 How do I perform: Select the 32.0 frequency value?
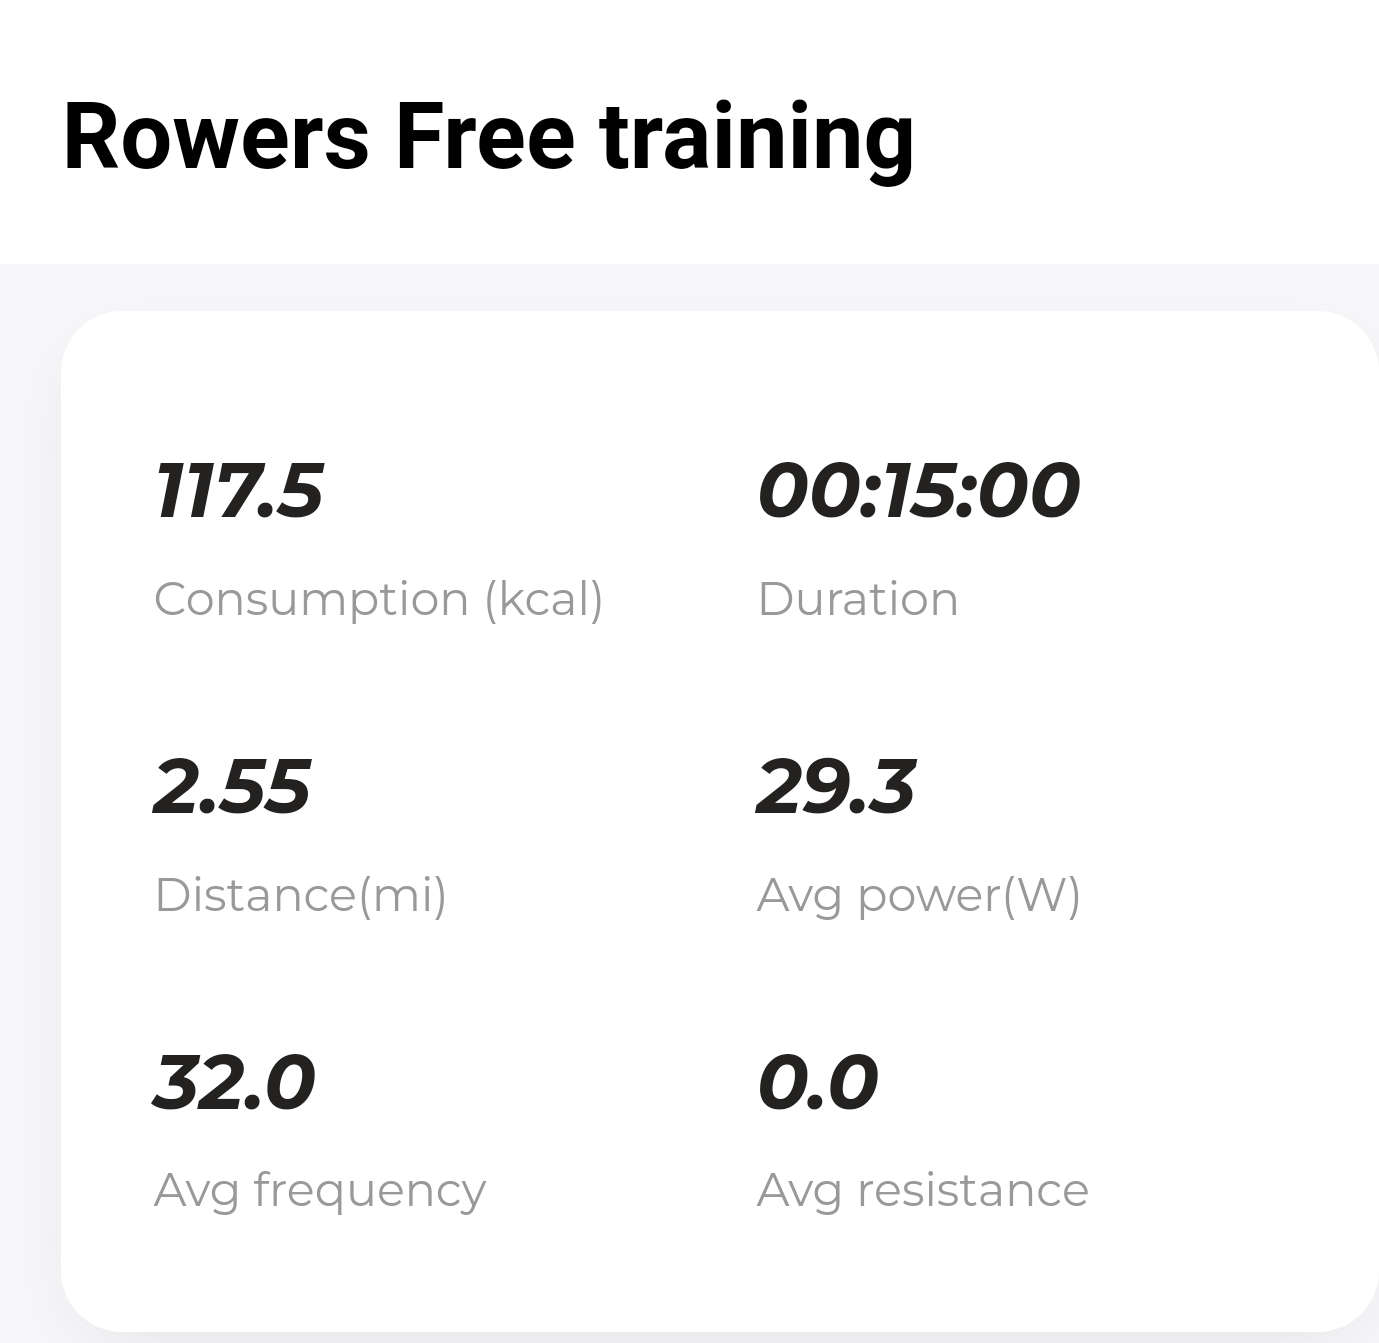click(x=235, y=1082)
